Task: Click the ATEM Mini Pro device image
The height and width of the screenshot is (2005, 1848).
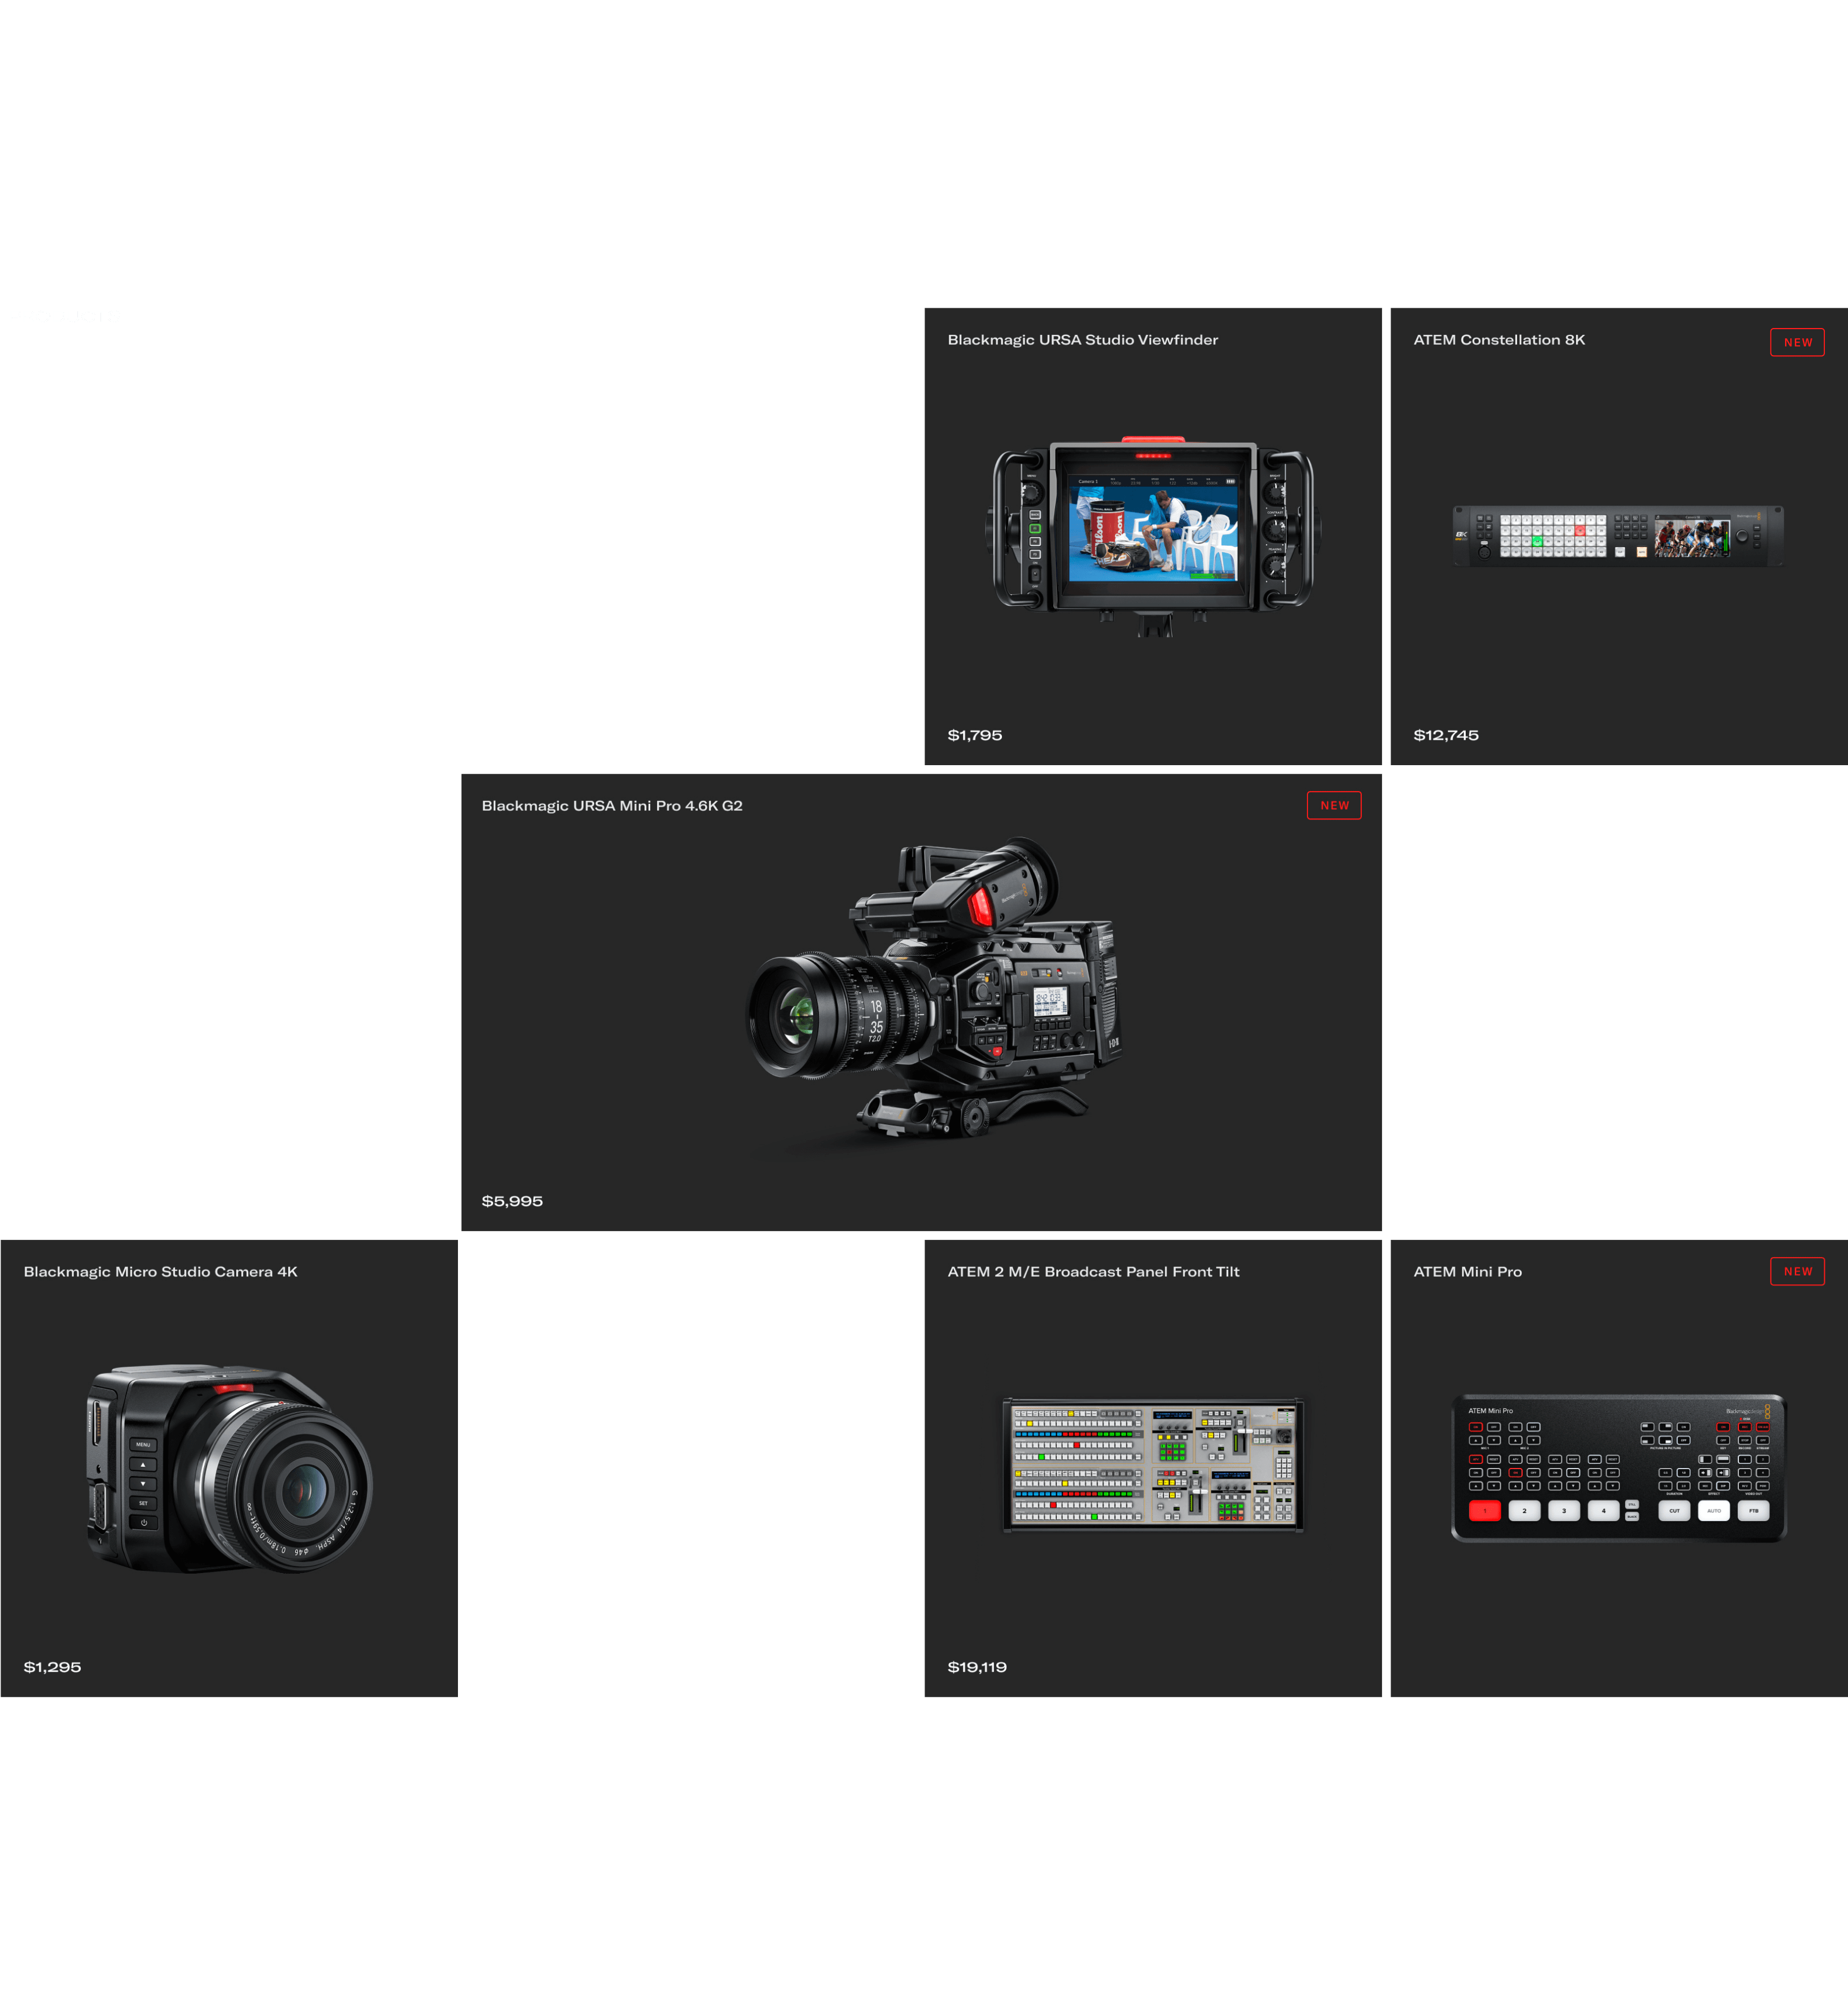Action: click(1618, 1467)
